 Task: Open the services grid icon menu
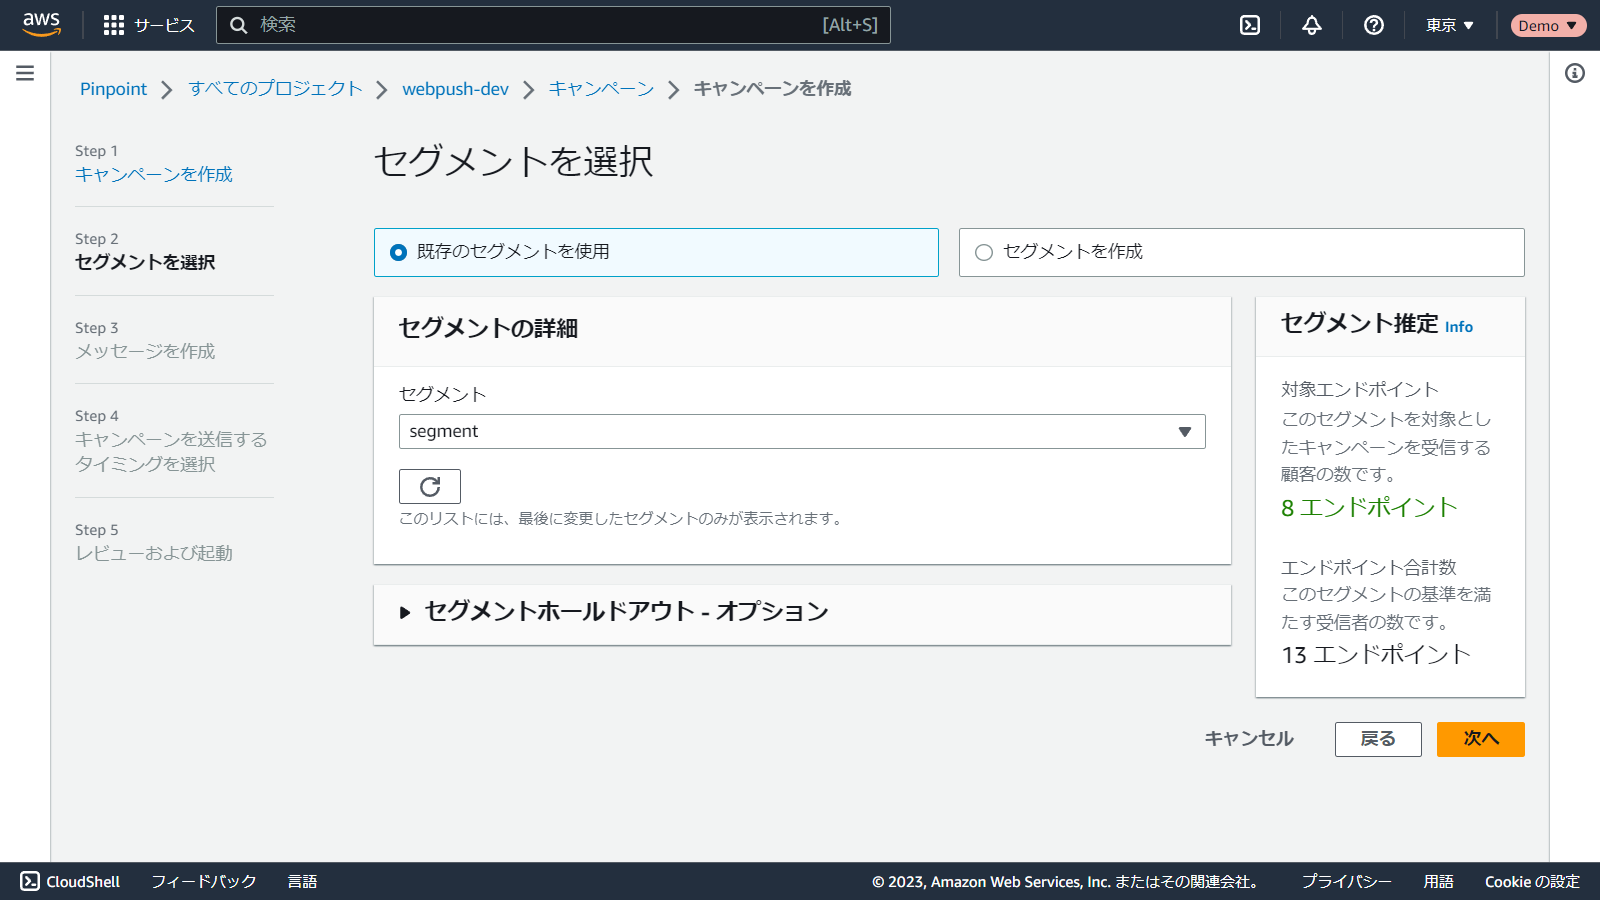pos(114,25)
